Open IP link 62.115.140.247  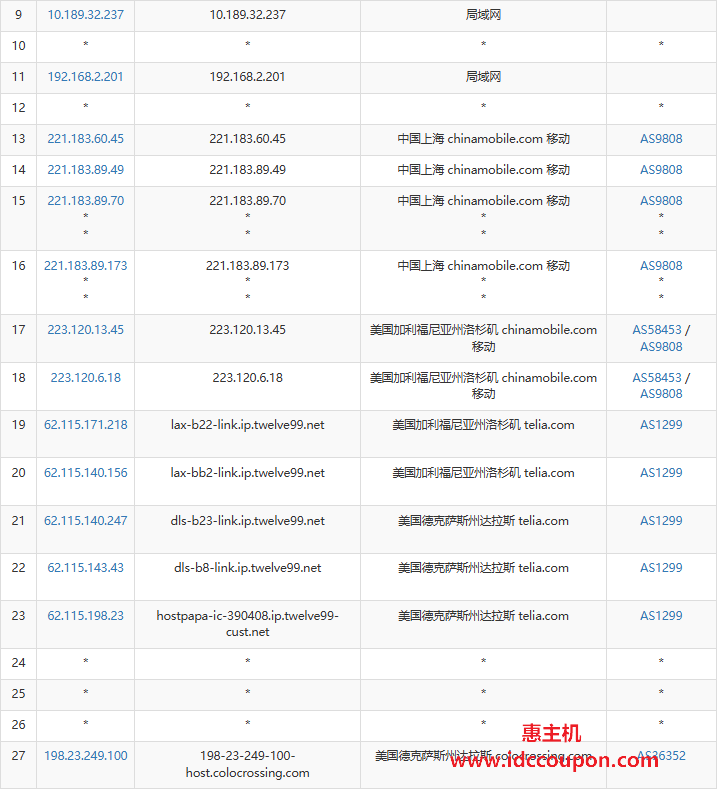86,520
